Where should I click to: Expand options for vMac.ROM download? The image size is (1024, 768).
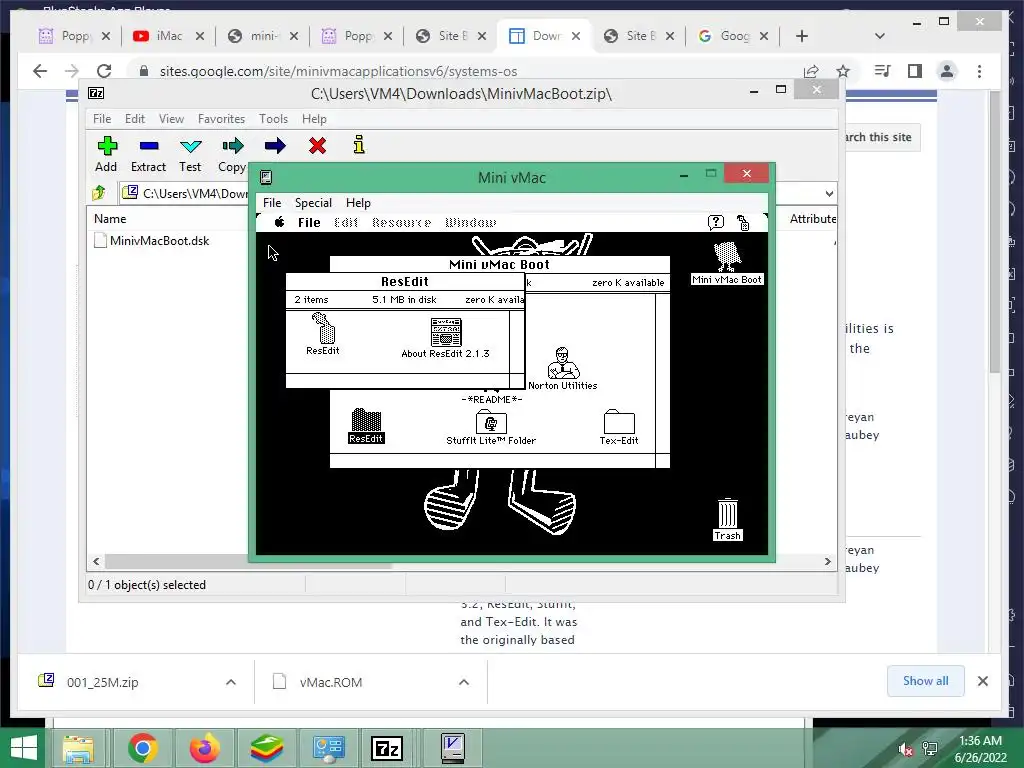click(x=464, y=682)
